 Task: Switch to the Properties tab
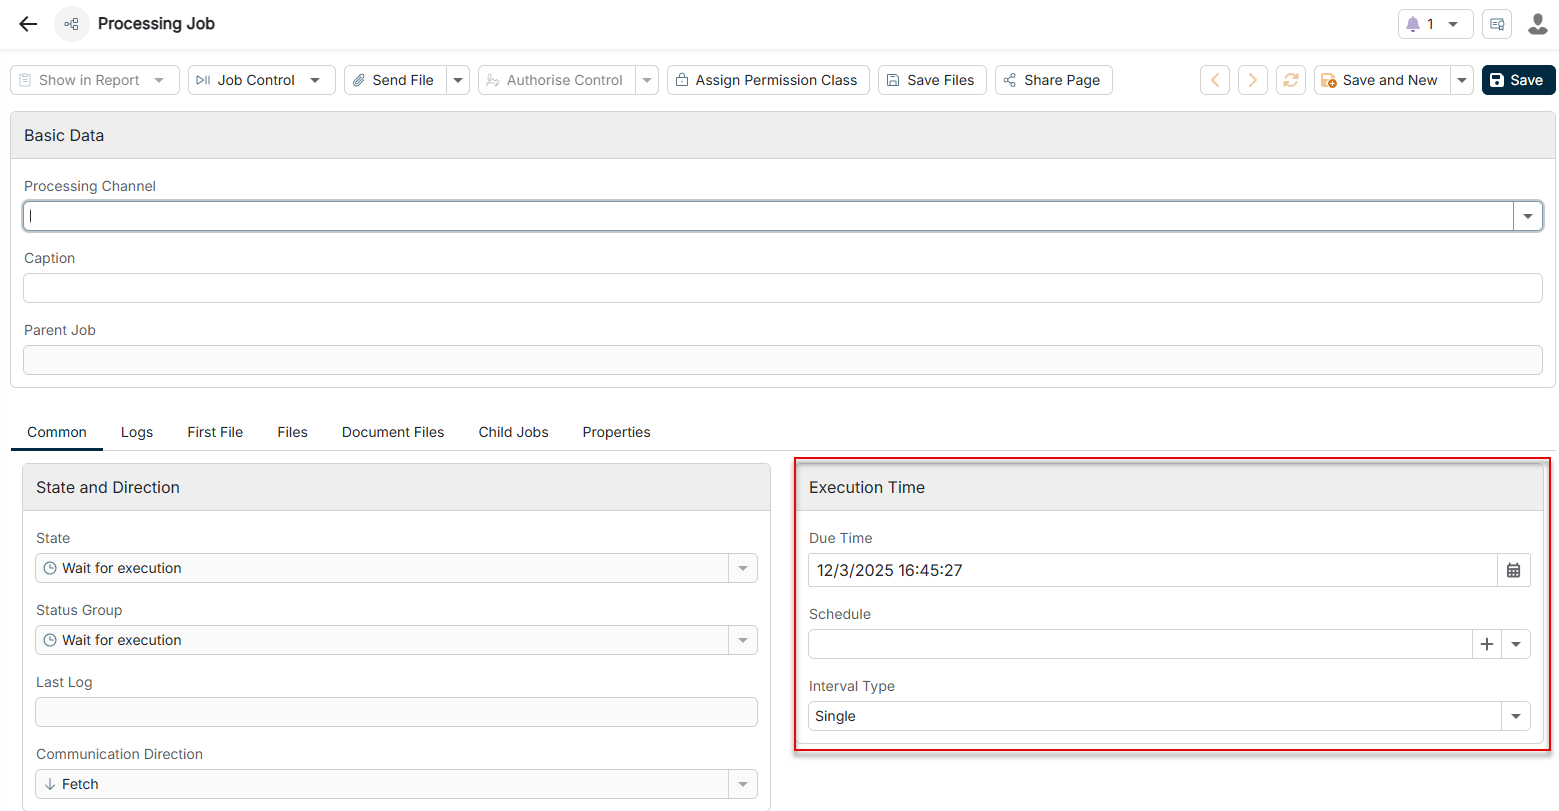click(616, 432)
